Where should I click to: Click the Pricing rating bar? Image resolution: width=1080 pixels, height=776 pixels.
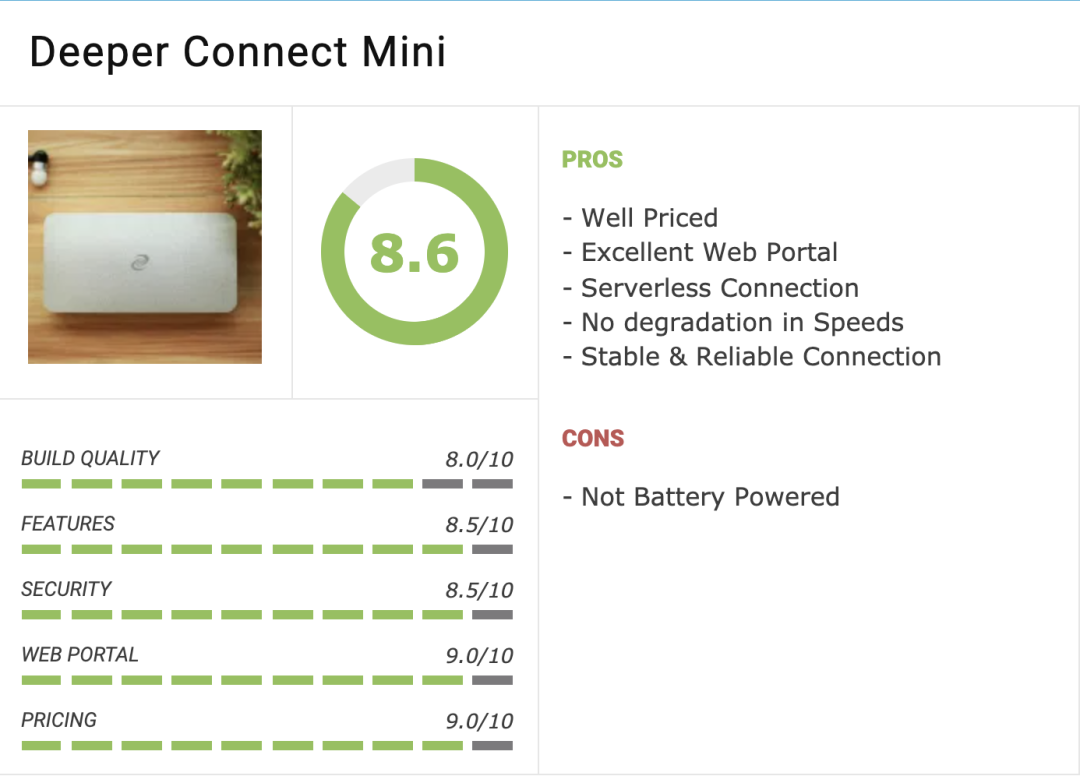267,745
